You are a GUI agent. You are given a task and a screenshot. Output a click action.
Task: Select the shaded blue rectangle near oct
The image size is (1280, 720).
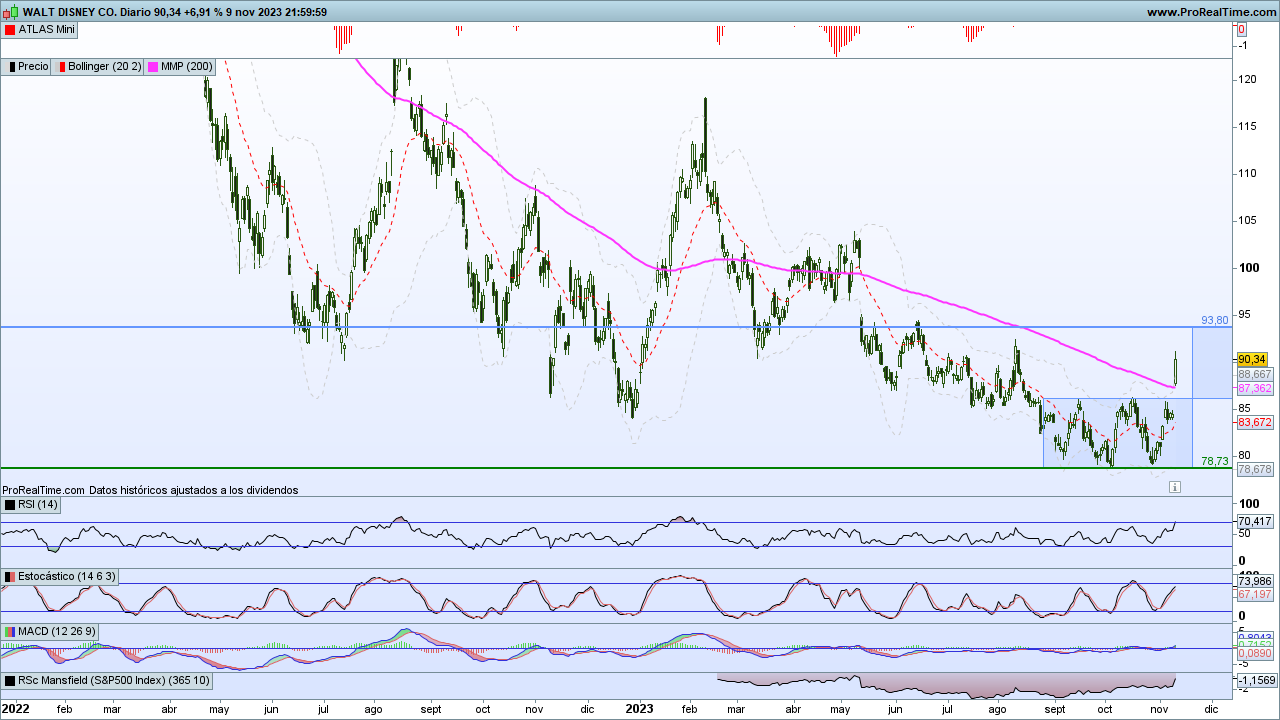point(1117,432)
